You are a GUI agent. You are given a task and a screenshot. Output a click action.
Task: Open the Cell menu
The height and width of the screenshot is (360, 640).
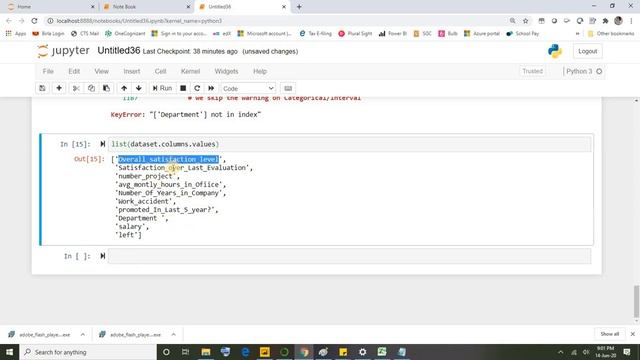160,71
